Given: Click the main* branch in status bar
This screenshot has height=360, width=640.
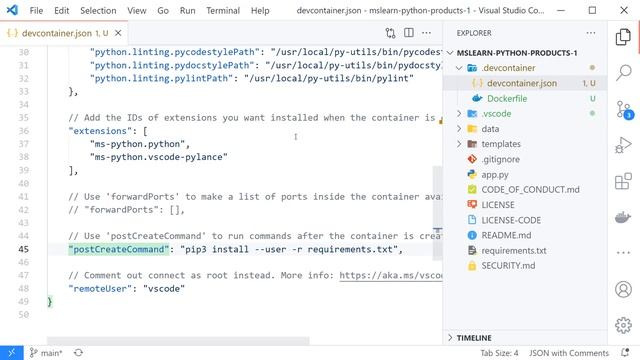Looking at the screenshot, I should click(x=46, y=353).
